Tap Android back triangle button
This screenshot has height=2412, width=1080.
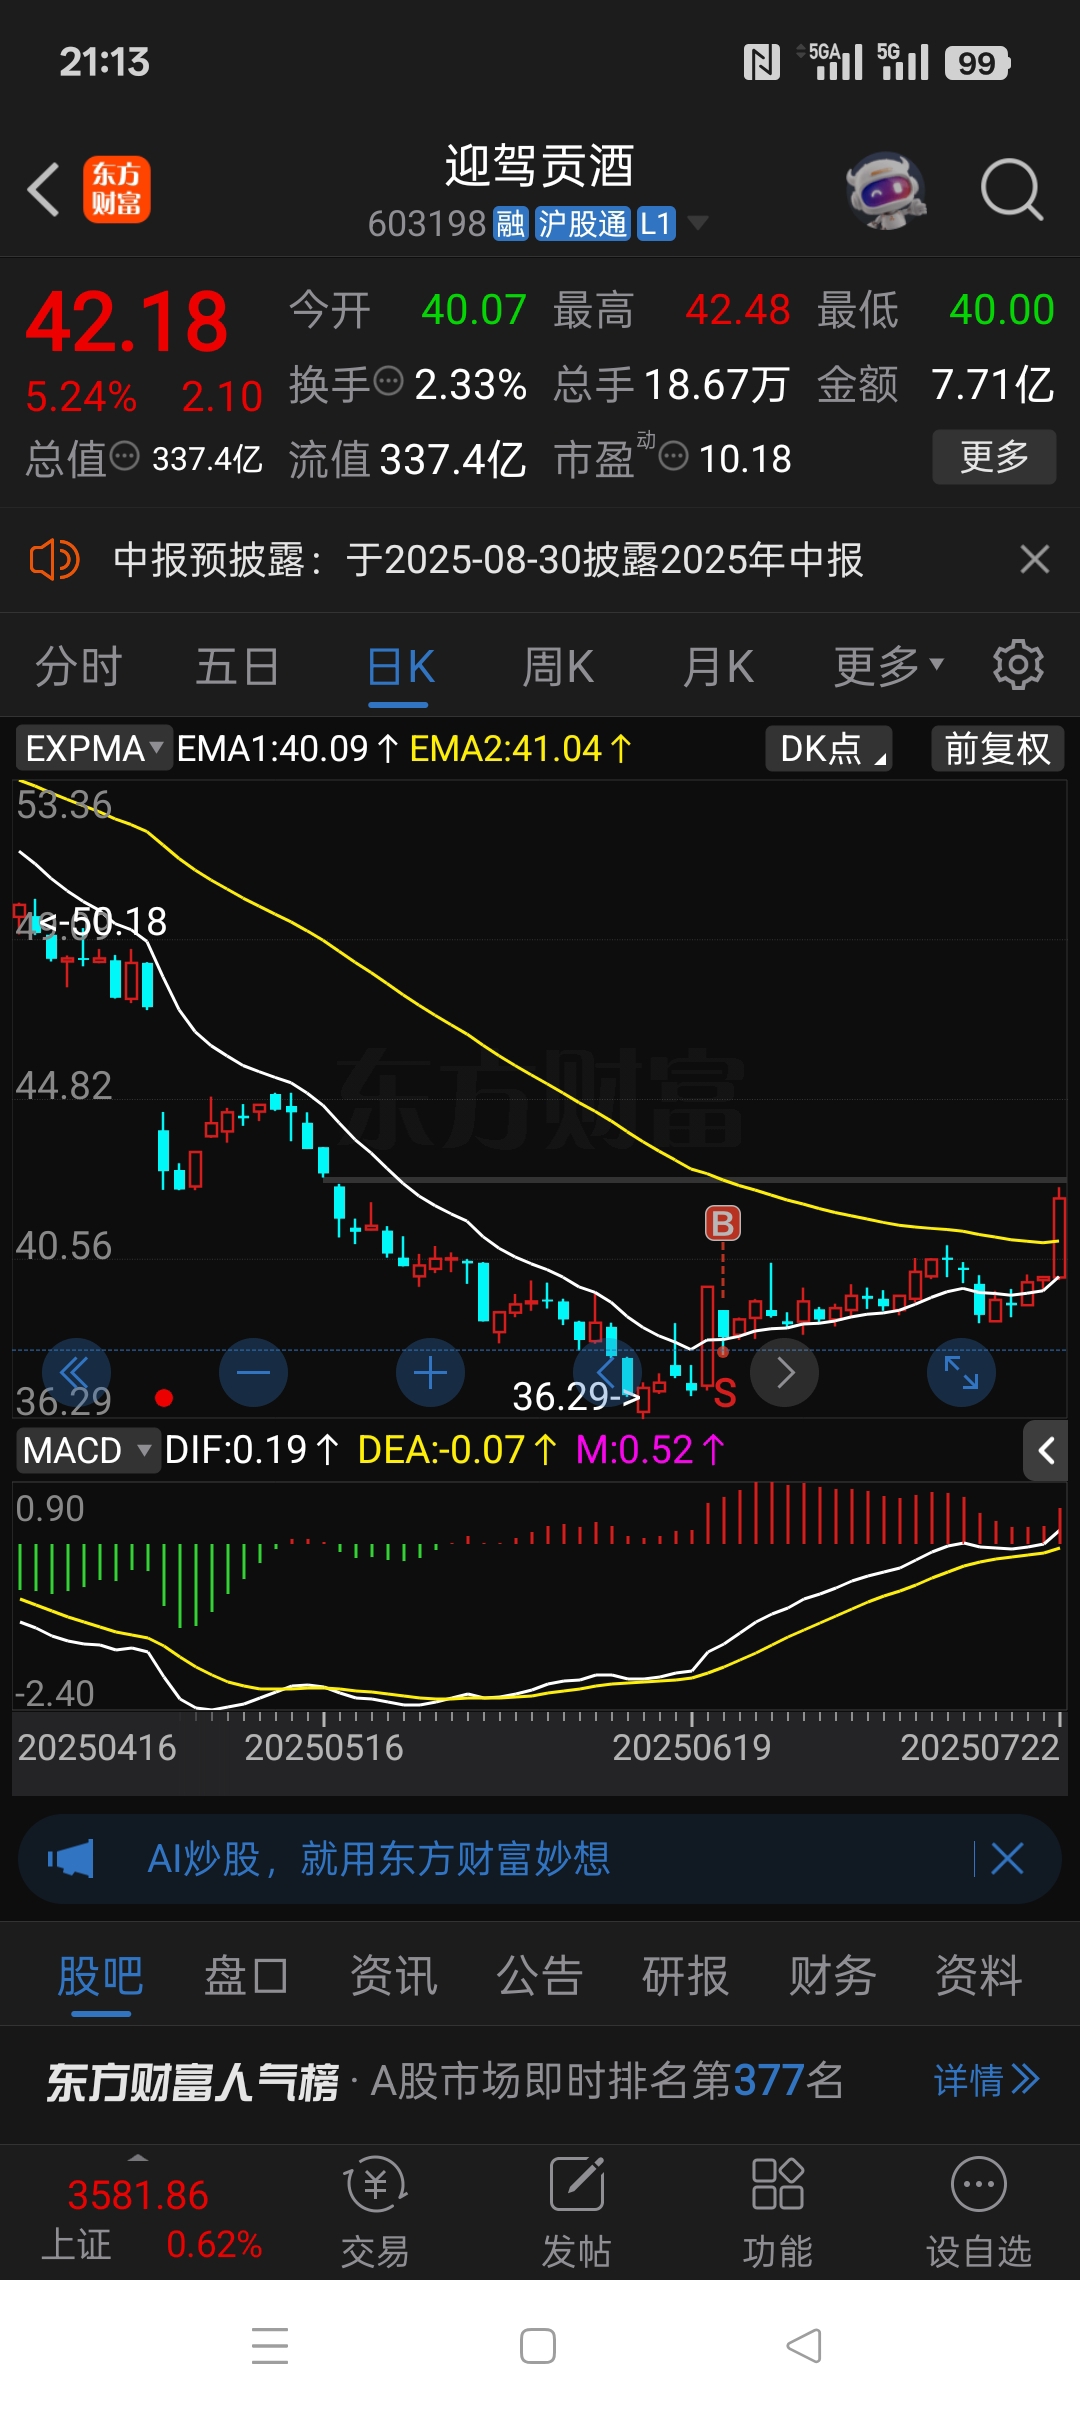click(805, 2346)
